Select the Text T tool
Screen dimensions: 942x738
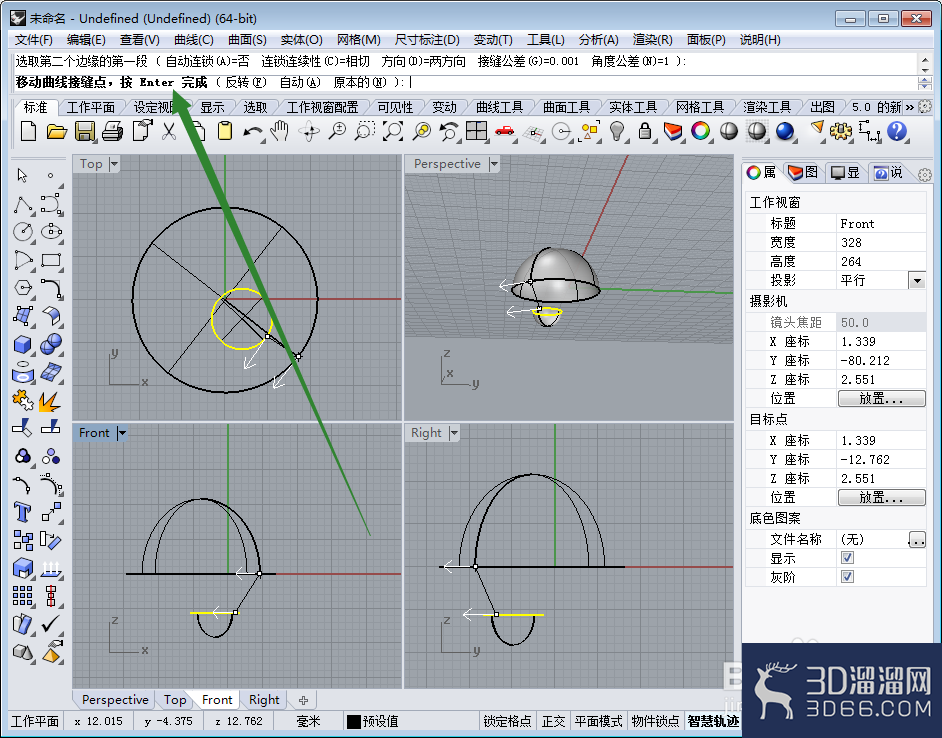pos(22,512)
